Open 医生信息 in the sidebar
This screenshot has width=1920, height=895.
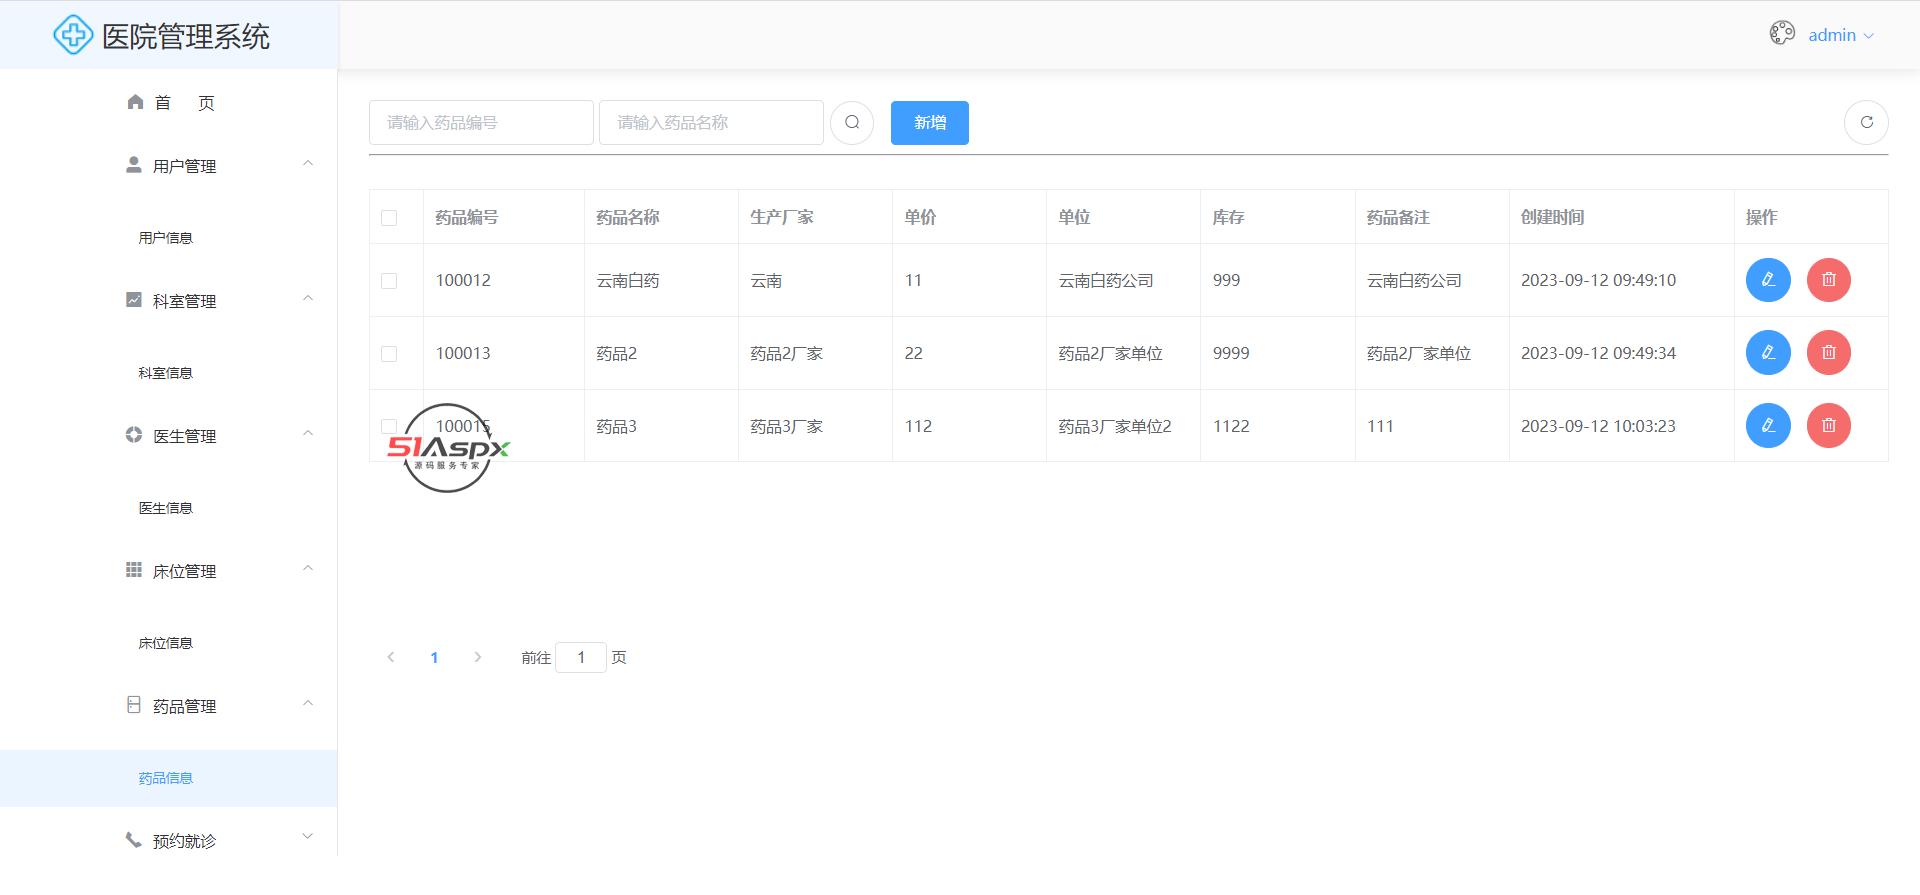click(166, 508)
